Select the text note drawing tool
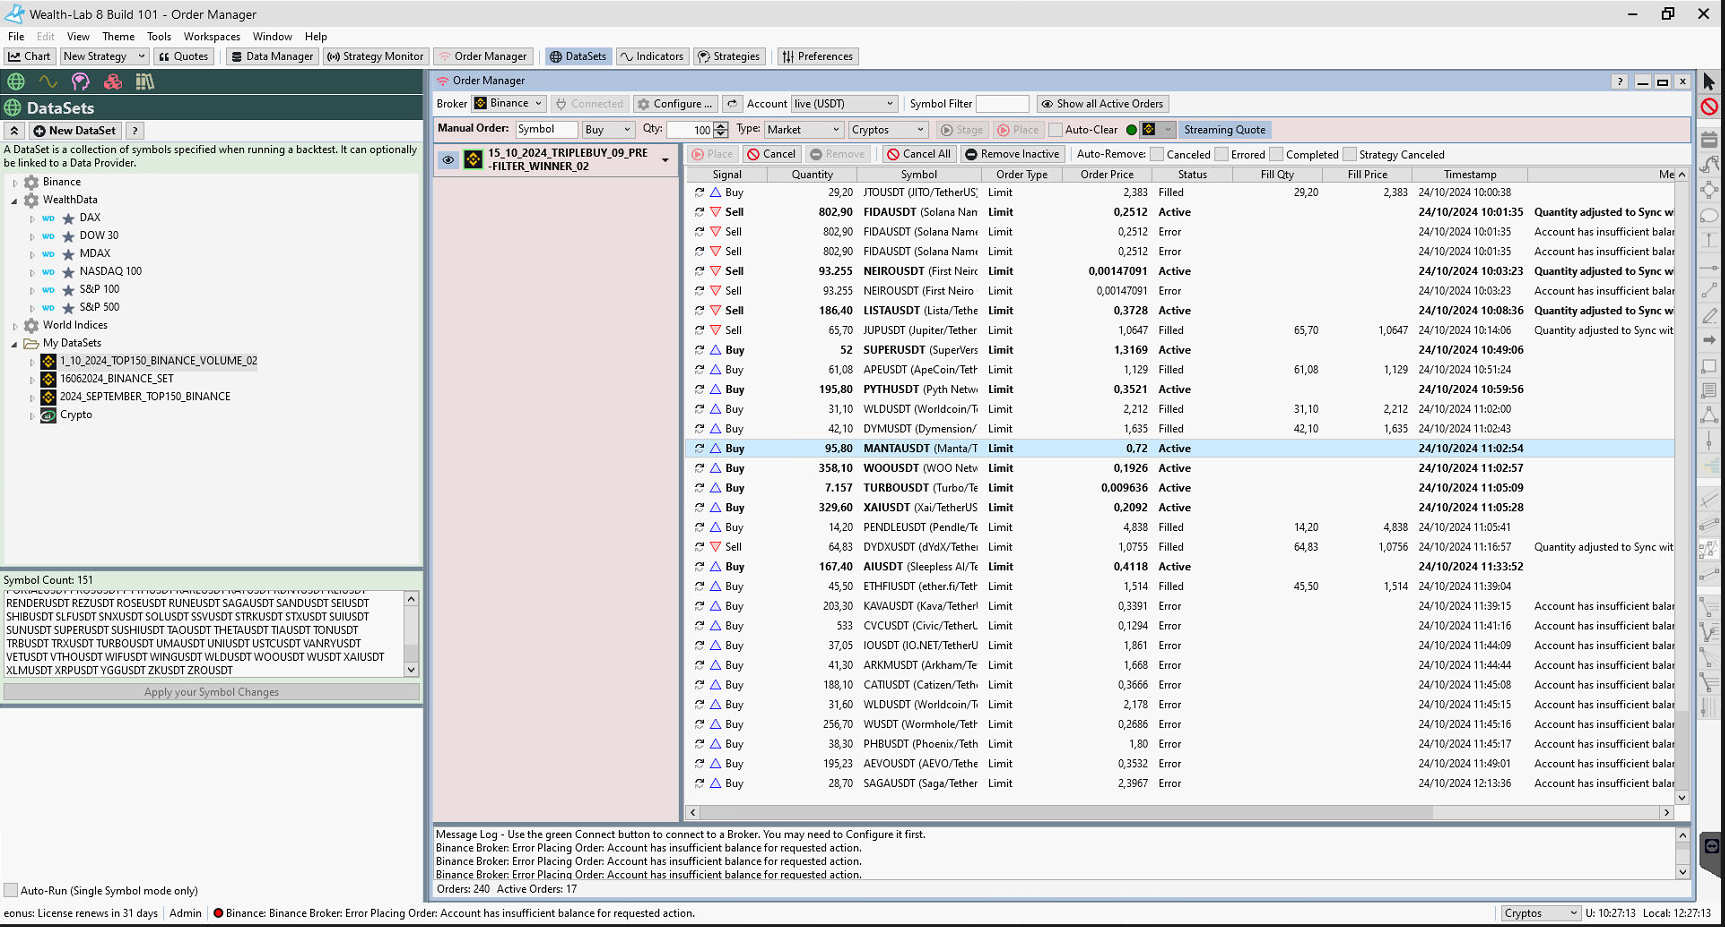 click(x=1709, y=391)
